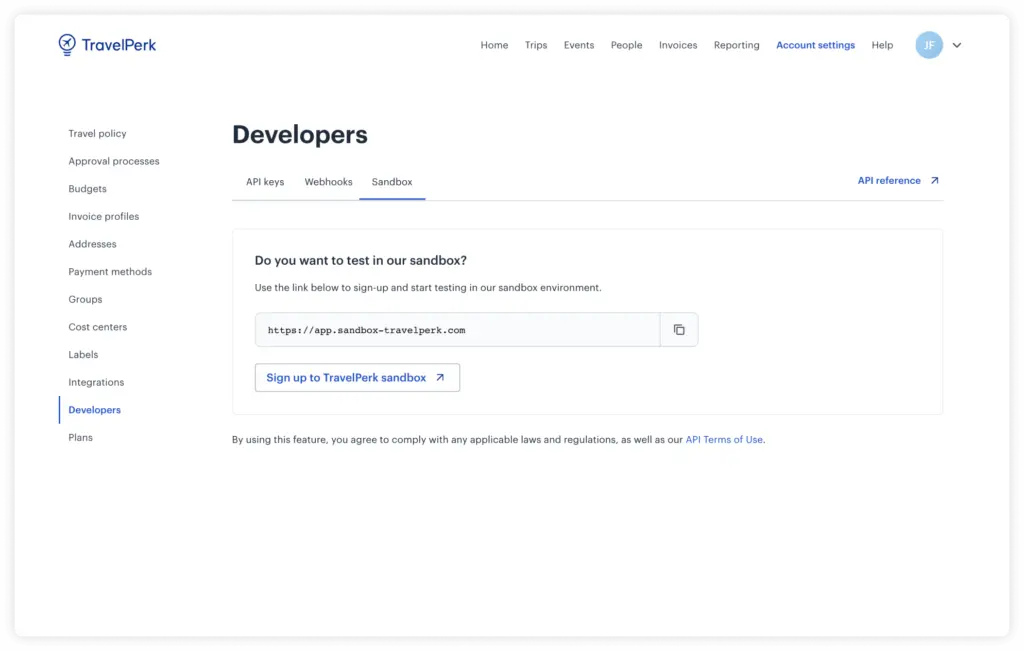Click Sign up to TravelPerk sandbox button
Screen dimensions: 1024x651
[x=357, y=377]
